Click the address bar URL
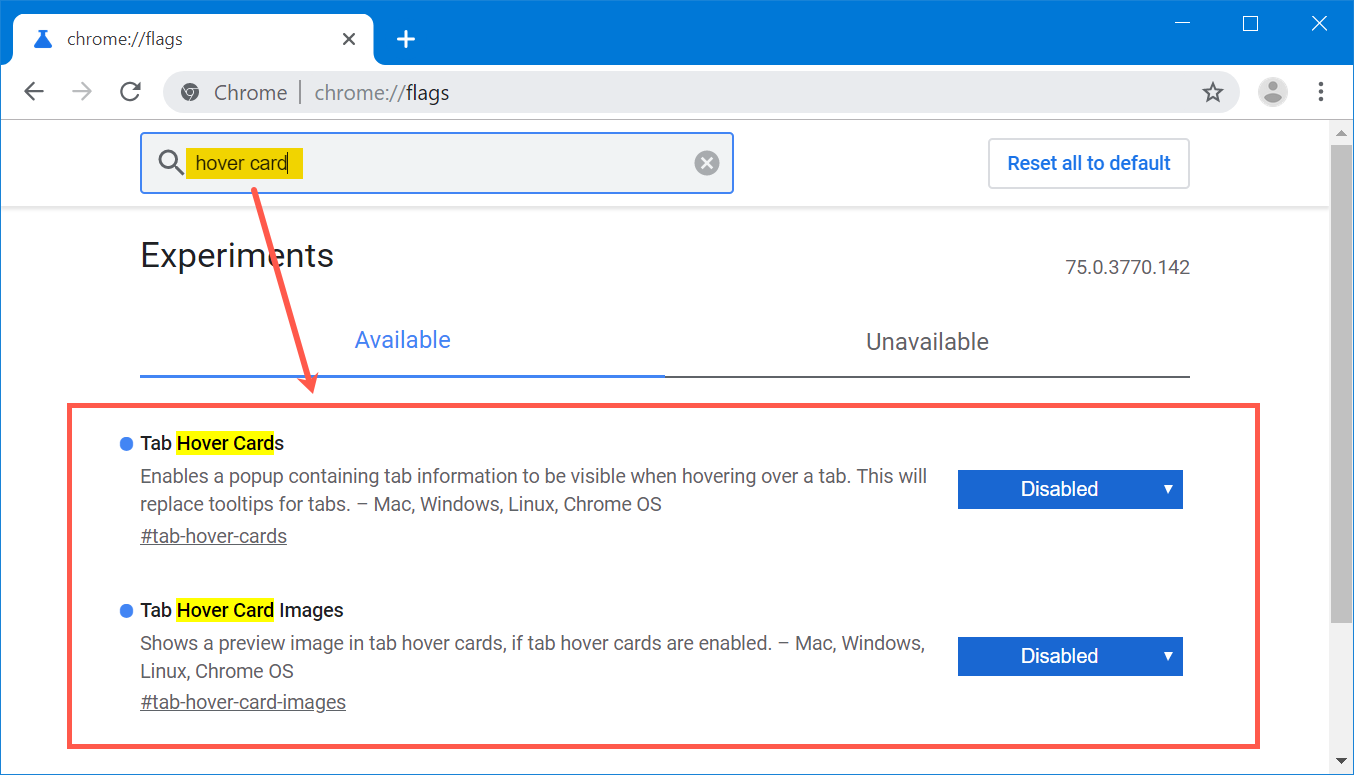The height and width of the screenshot is (775, 1354). coord(381,93)
